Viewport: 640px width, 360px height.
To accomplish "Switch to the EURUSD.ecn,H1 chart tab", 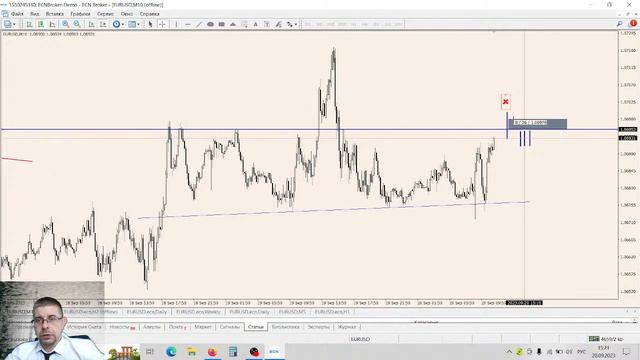I will point(332,312).
